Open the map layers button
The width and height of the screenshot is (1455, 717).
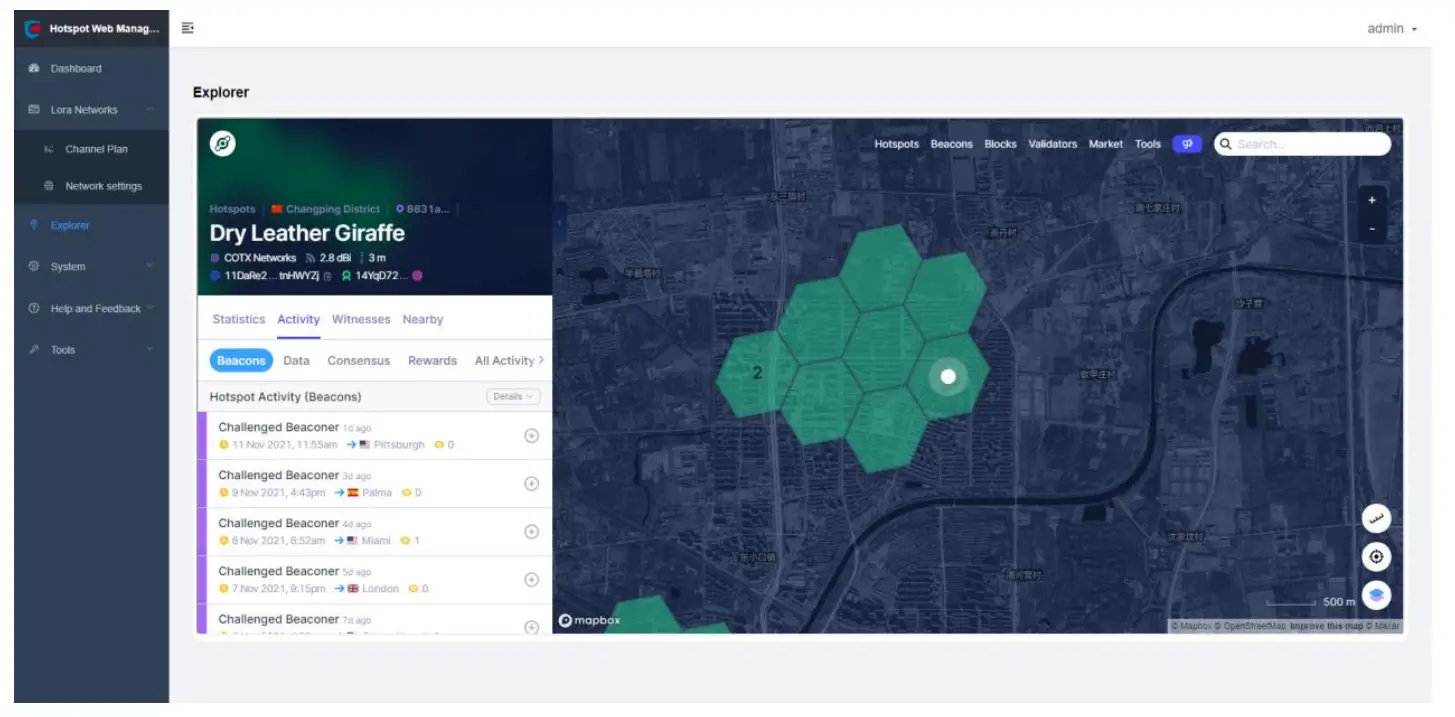click(x=1376, y=595)
